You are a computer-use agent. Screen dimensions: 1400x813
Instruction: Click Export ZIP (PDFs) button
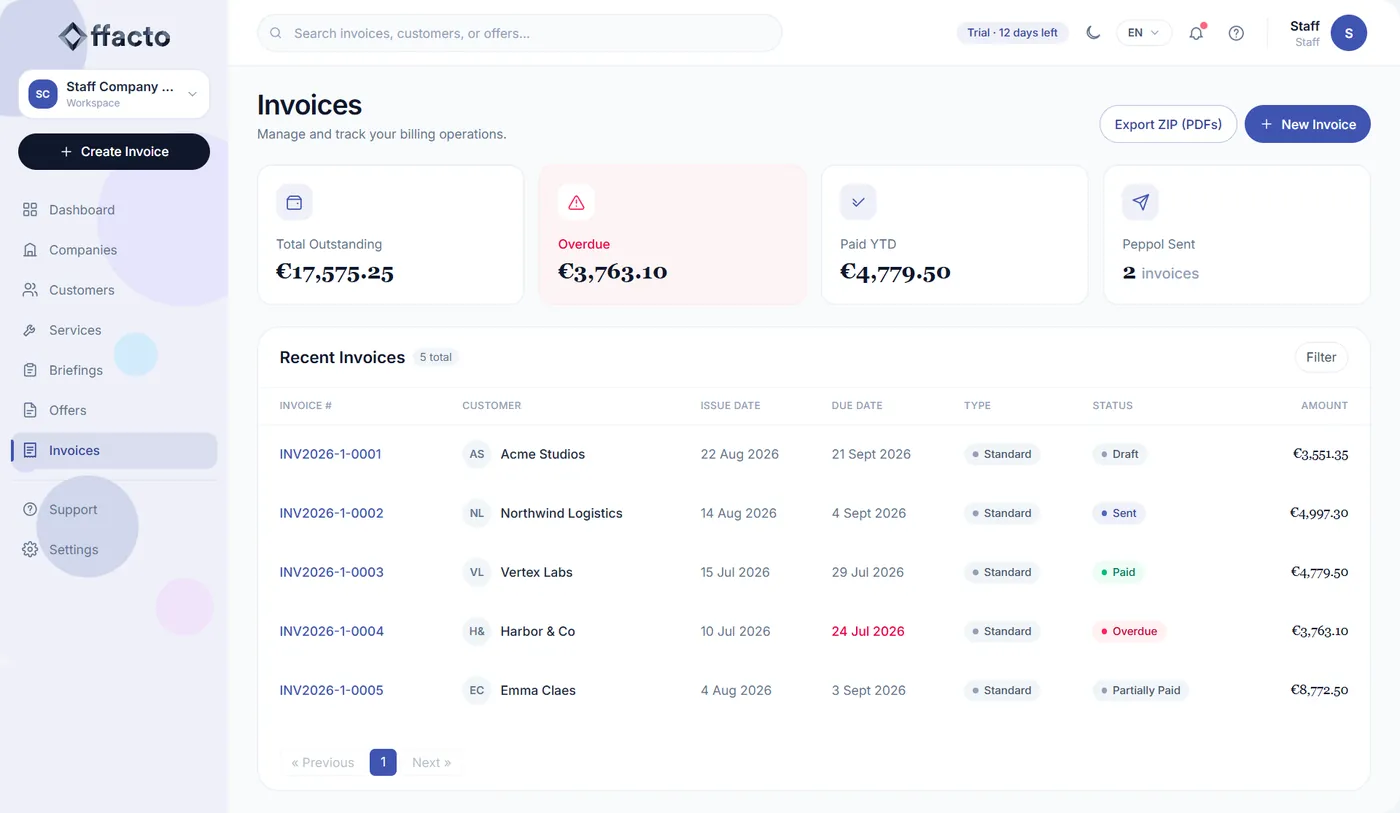point(1168,124)
